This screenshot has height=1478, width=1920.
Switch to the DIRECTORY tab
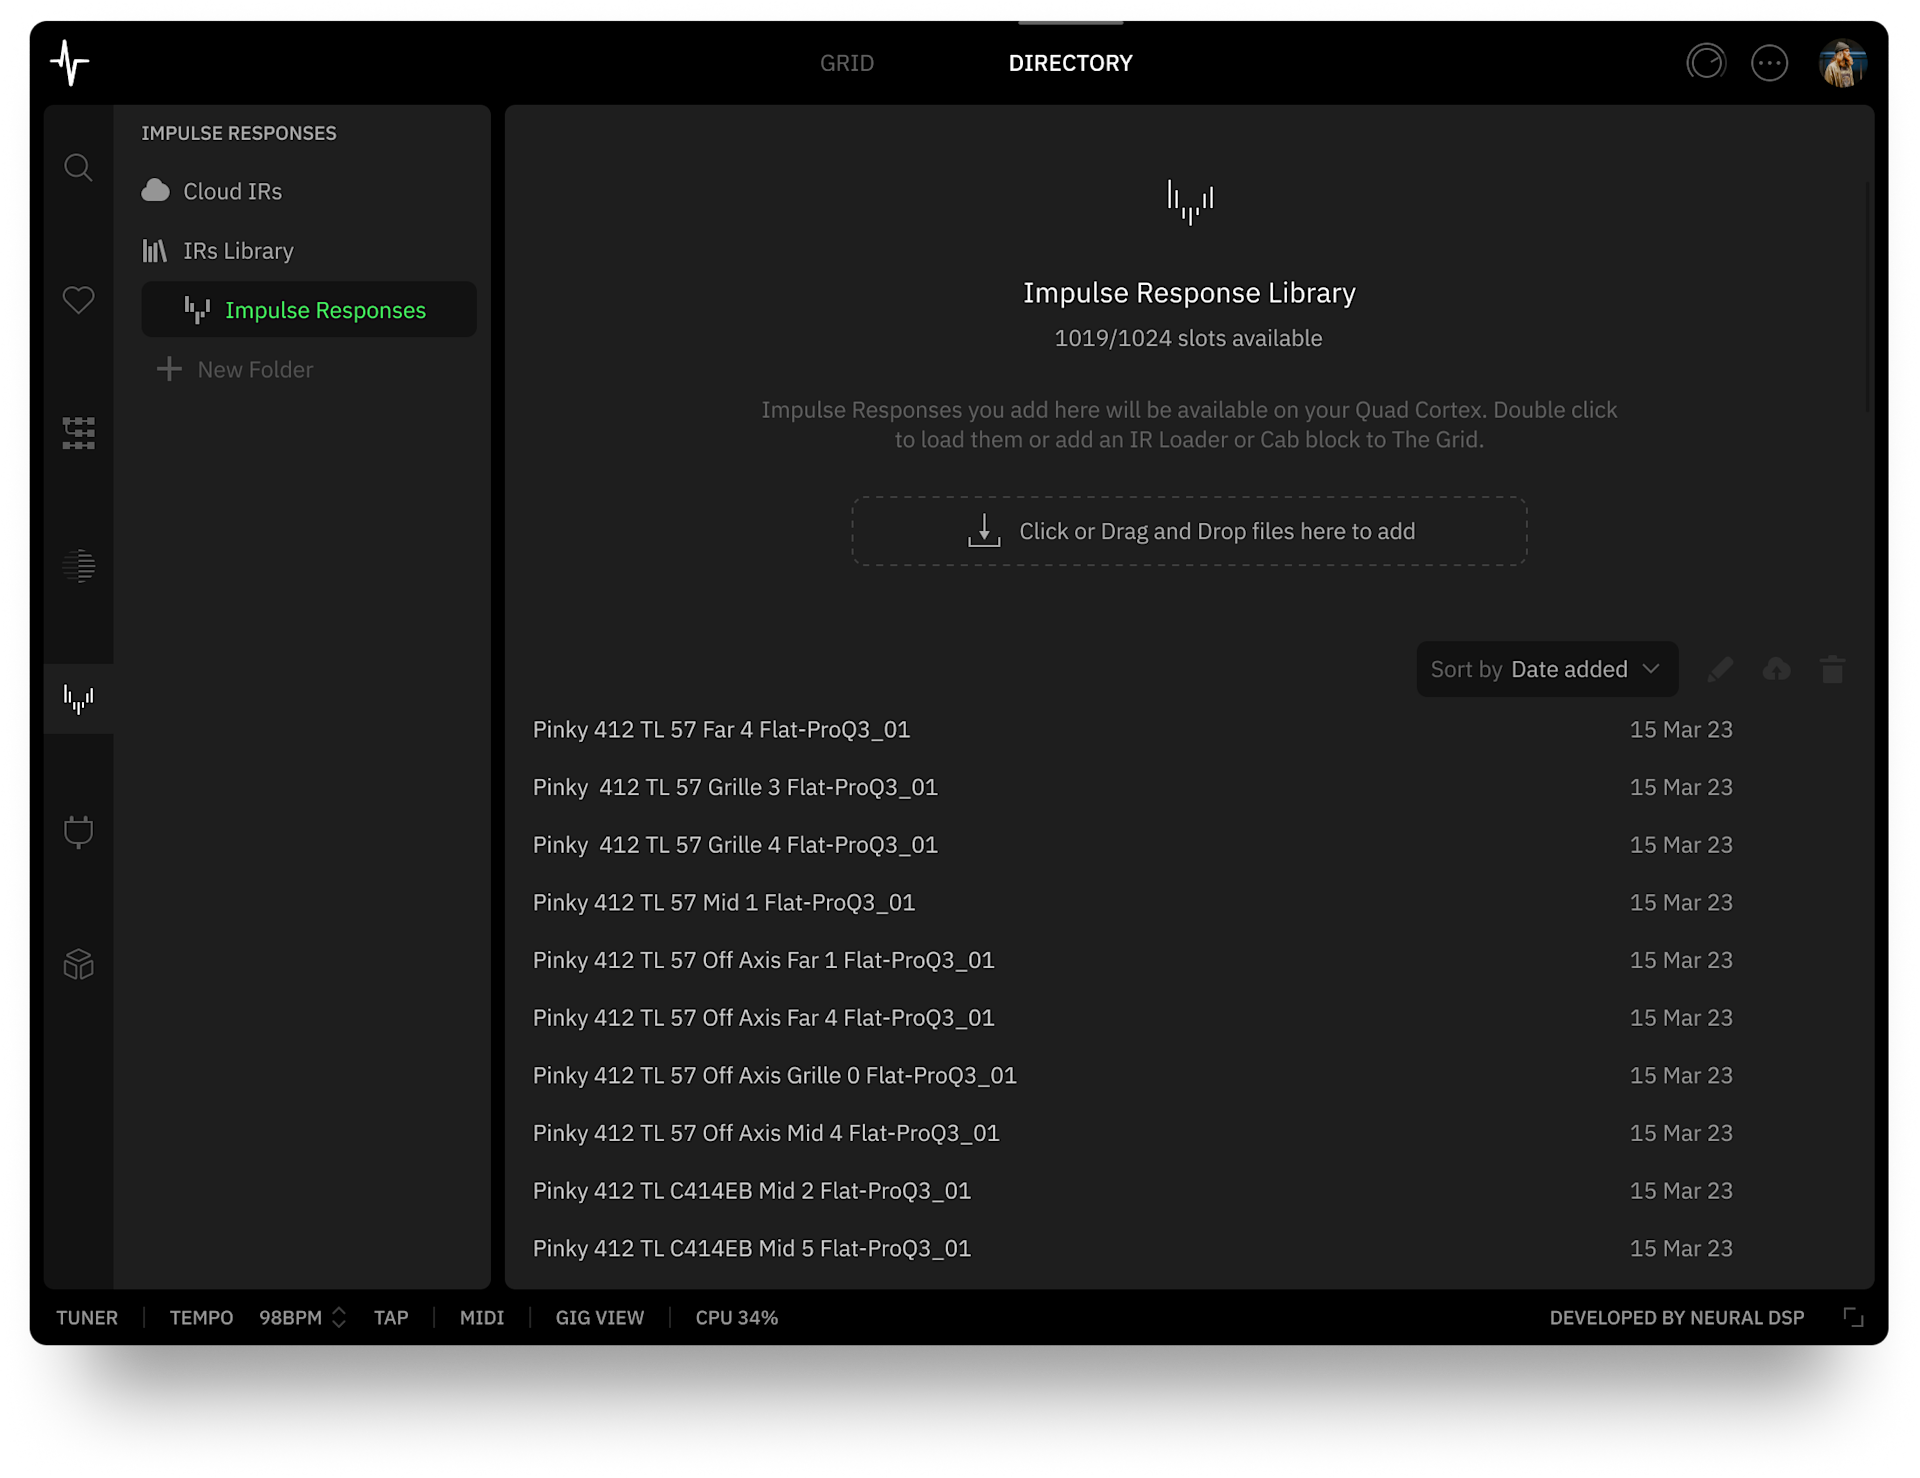click(1070, 63)
